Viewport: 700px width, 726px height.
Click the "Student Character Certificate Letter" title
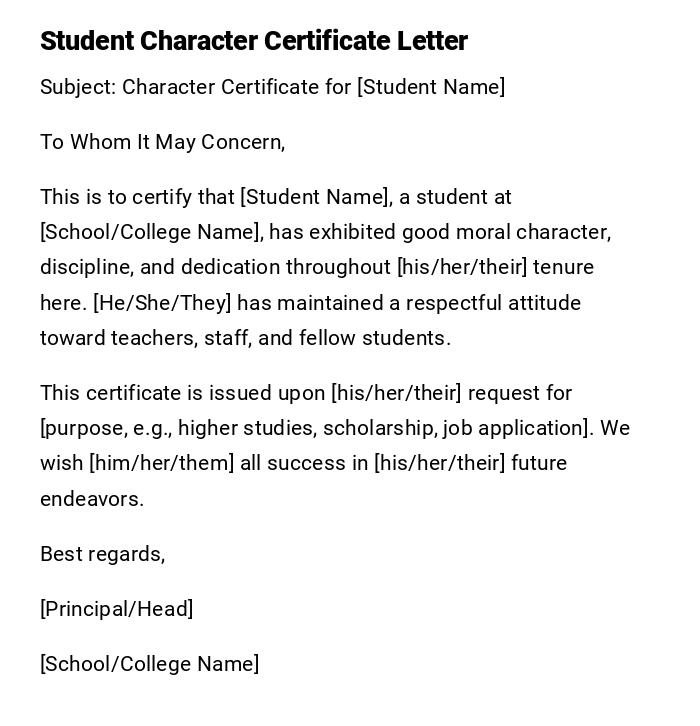point(253,41)
